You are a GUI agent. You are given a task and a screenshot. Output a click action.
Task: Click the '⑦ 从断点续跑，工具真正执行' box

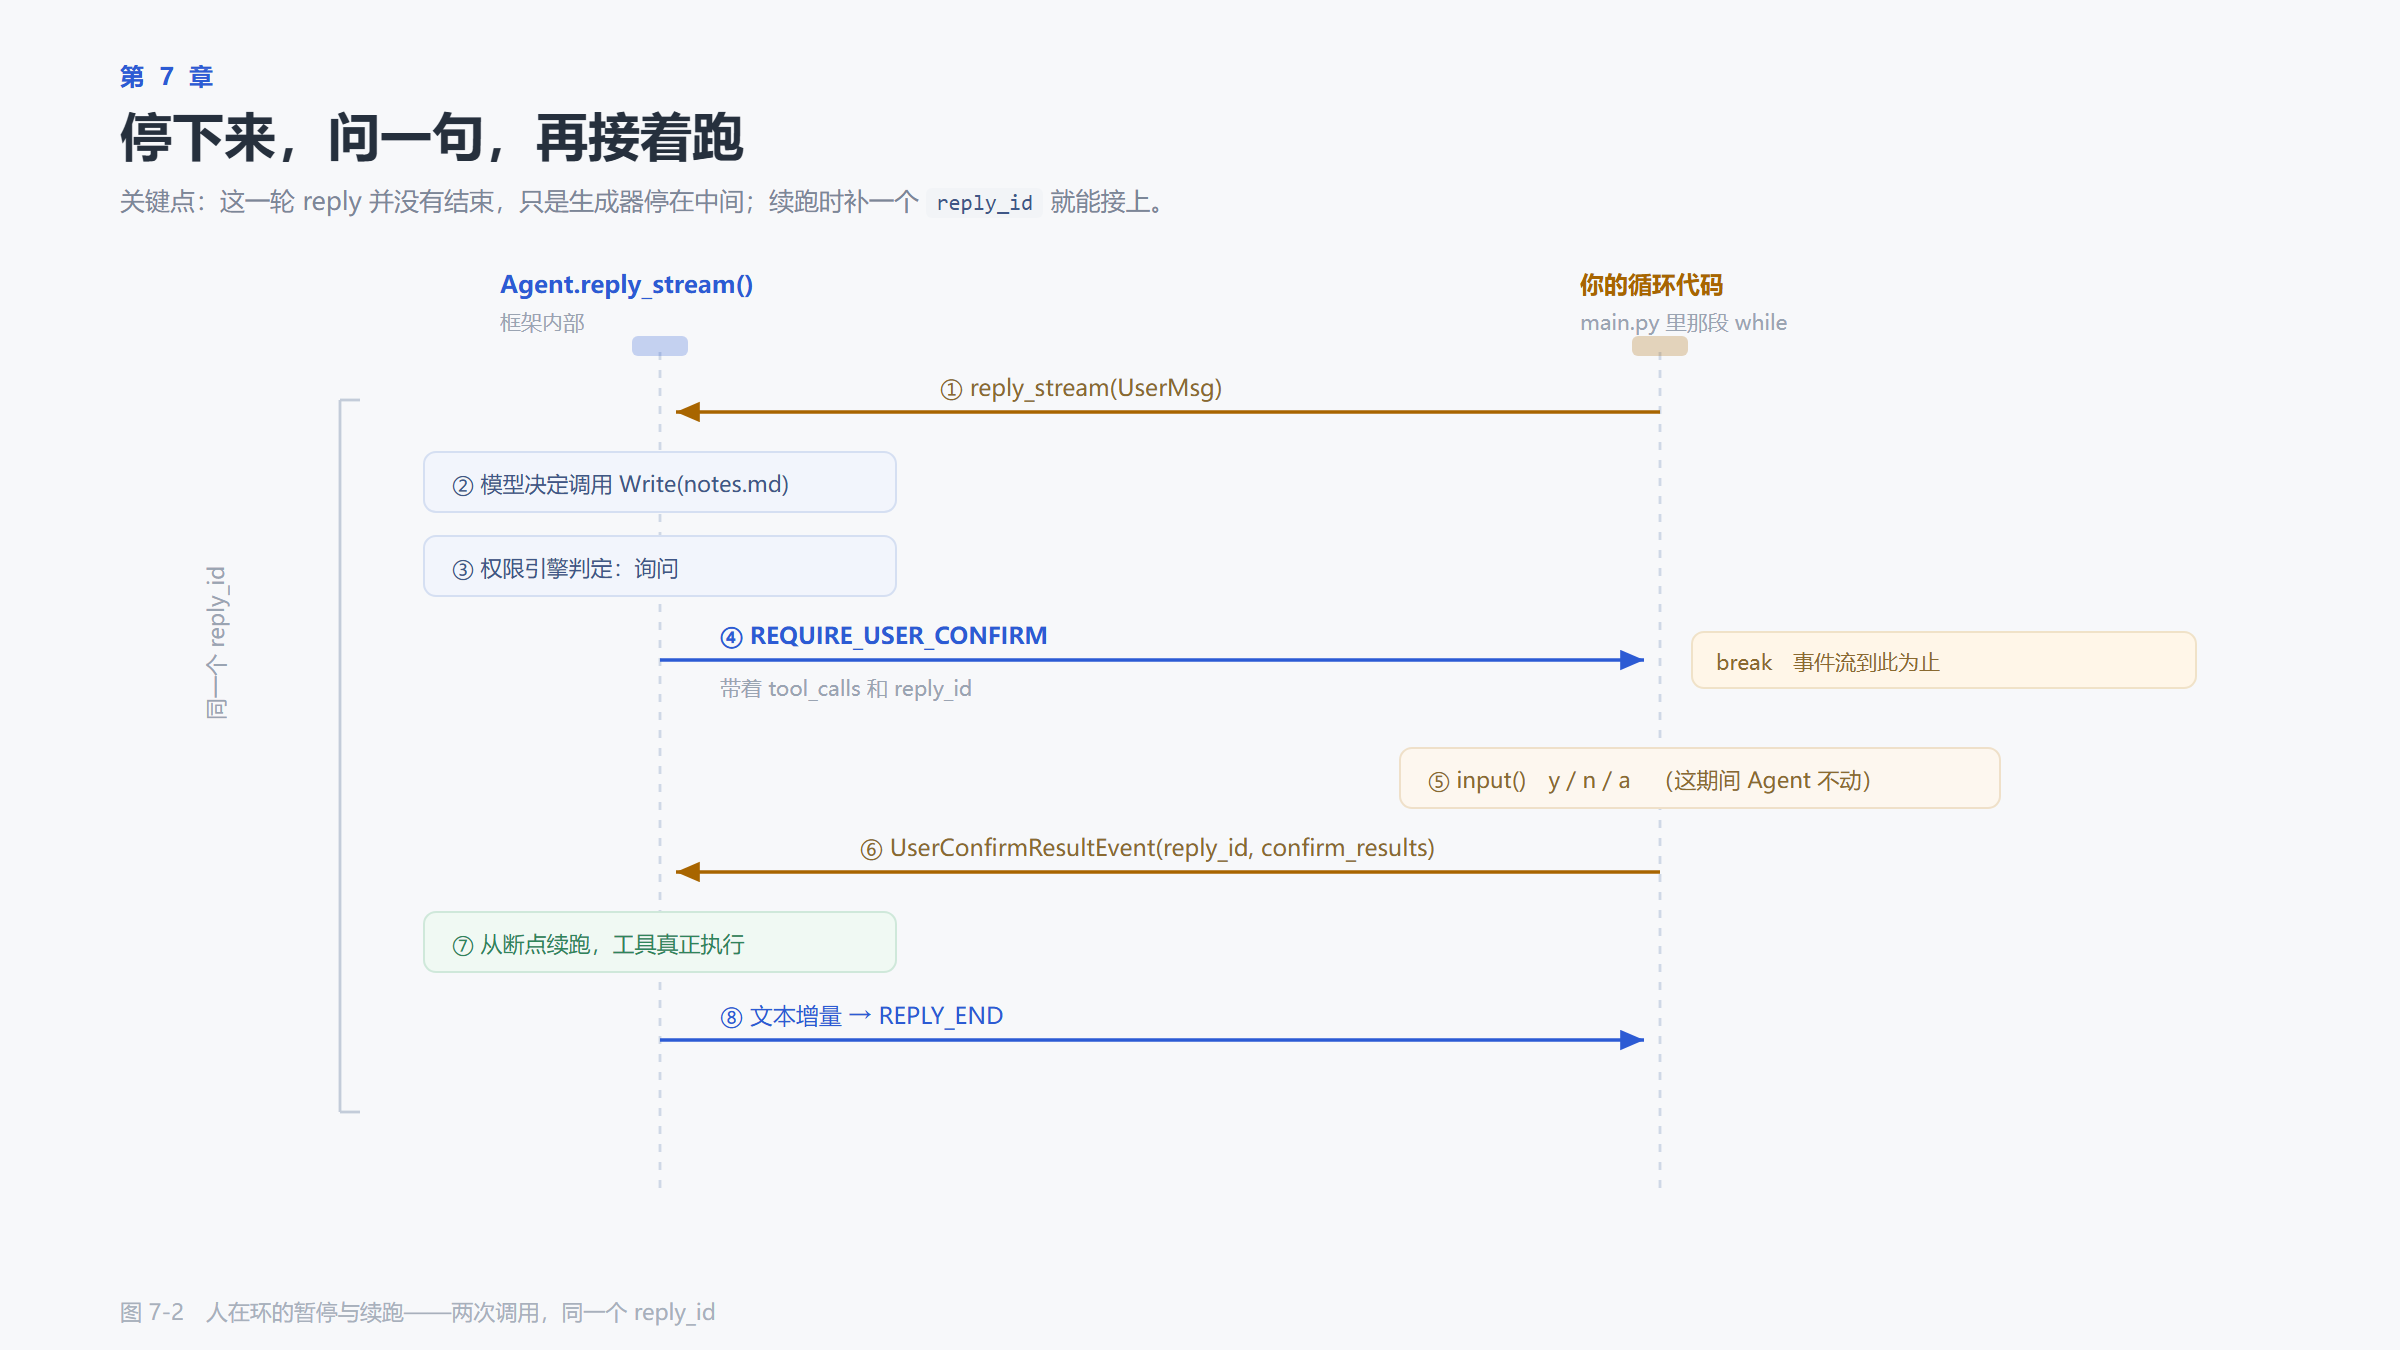660,942
